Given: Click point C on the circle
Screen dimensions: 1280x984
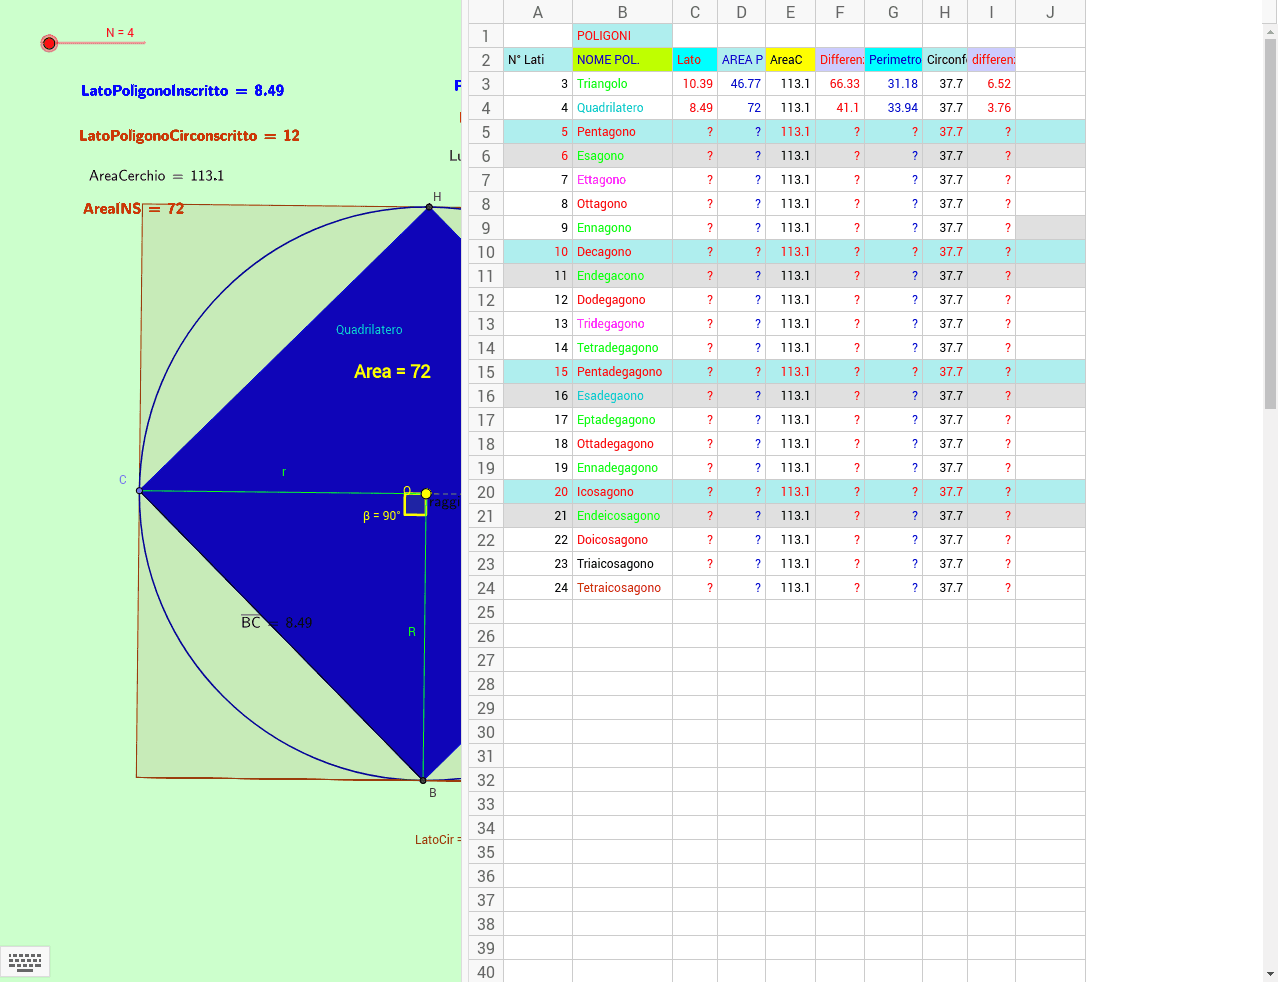Looking at the screenshot, I should pyautogui.click(x=139, y=491).
